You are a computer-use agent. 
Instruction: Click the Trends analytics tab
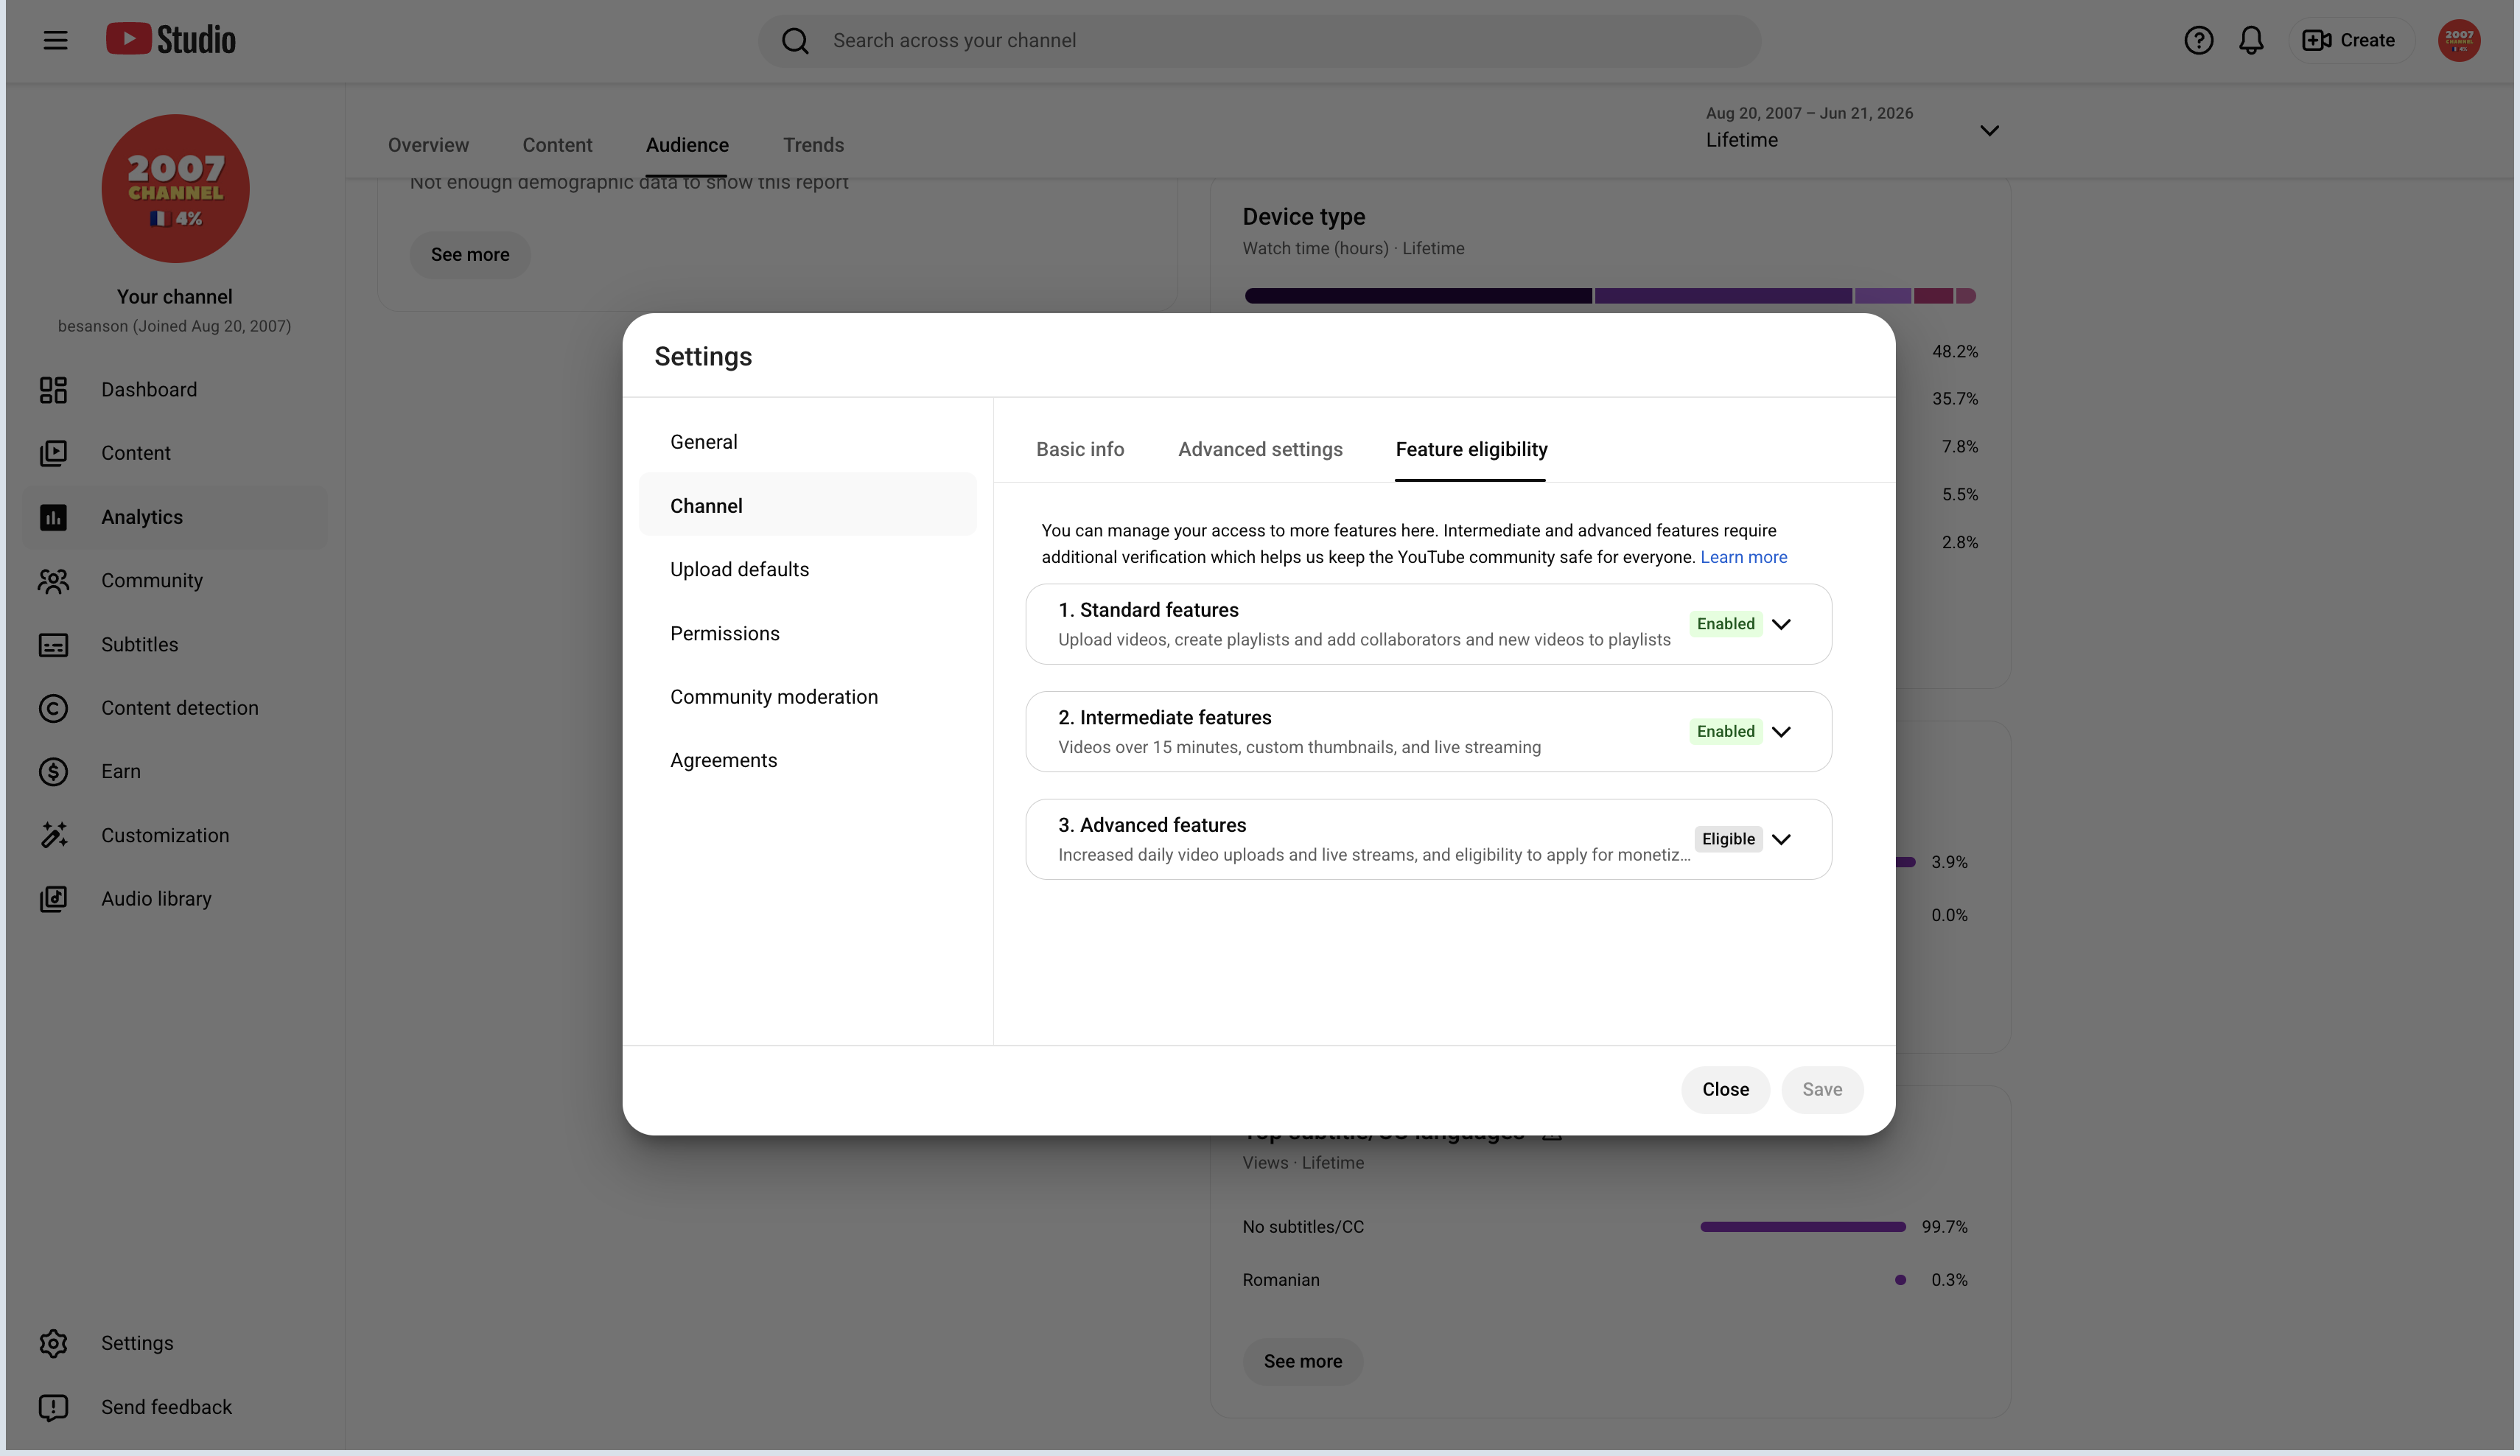click(813, 145)
